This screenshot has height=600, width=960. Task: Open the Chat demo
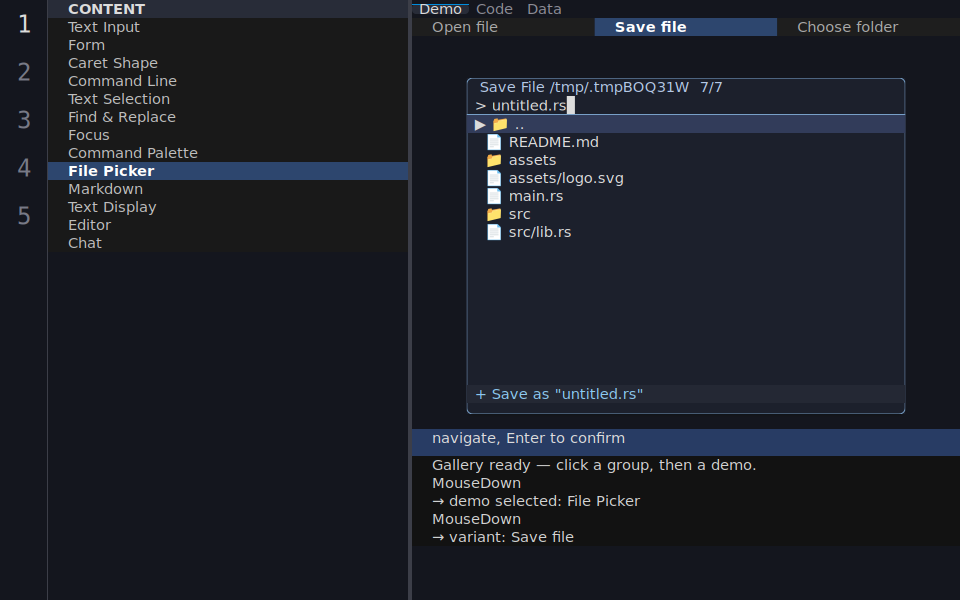[228, 243]
